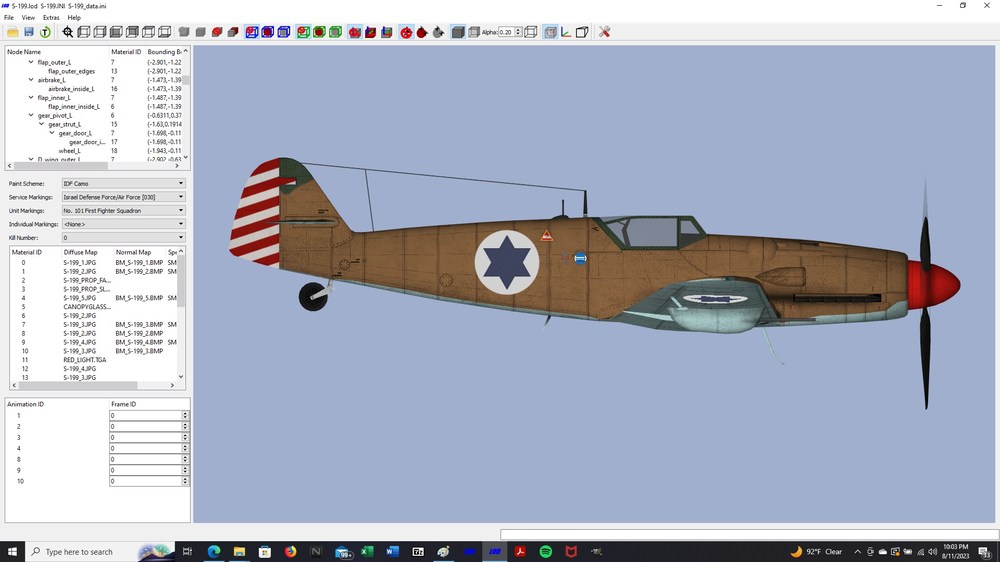Select the flap_inner_inside_L node
Screen dimensions: 1000x562
[74, 107]
